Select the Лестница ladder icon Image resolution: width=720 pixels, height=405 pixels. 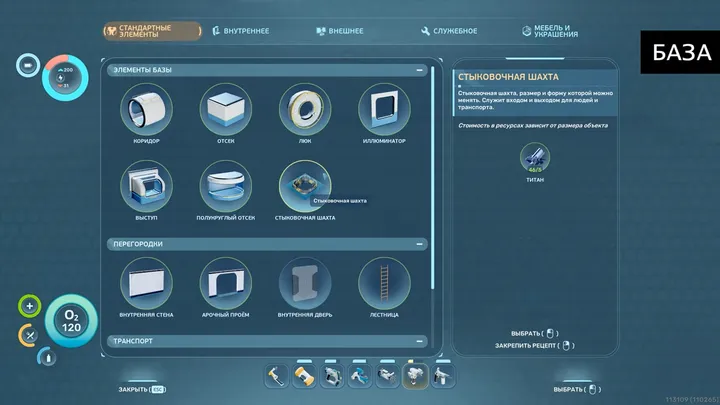384,283
